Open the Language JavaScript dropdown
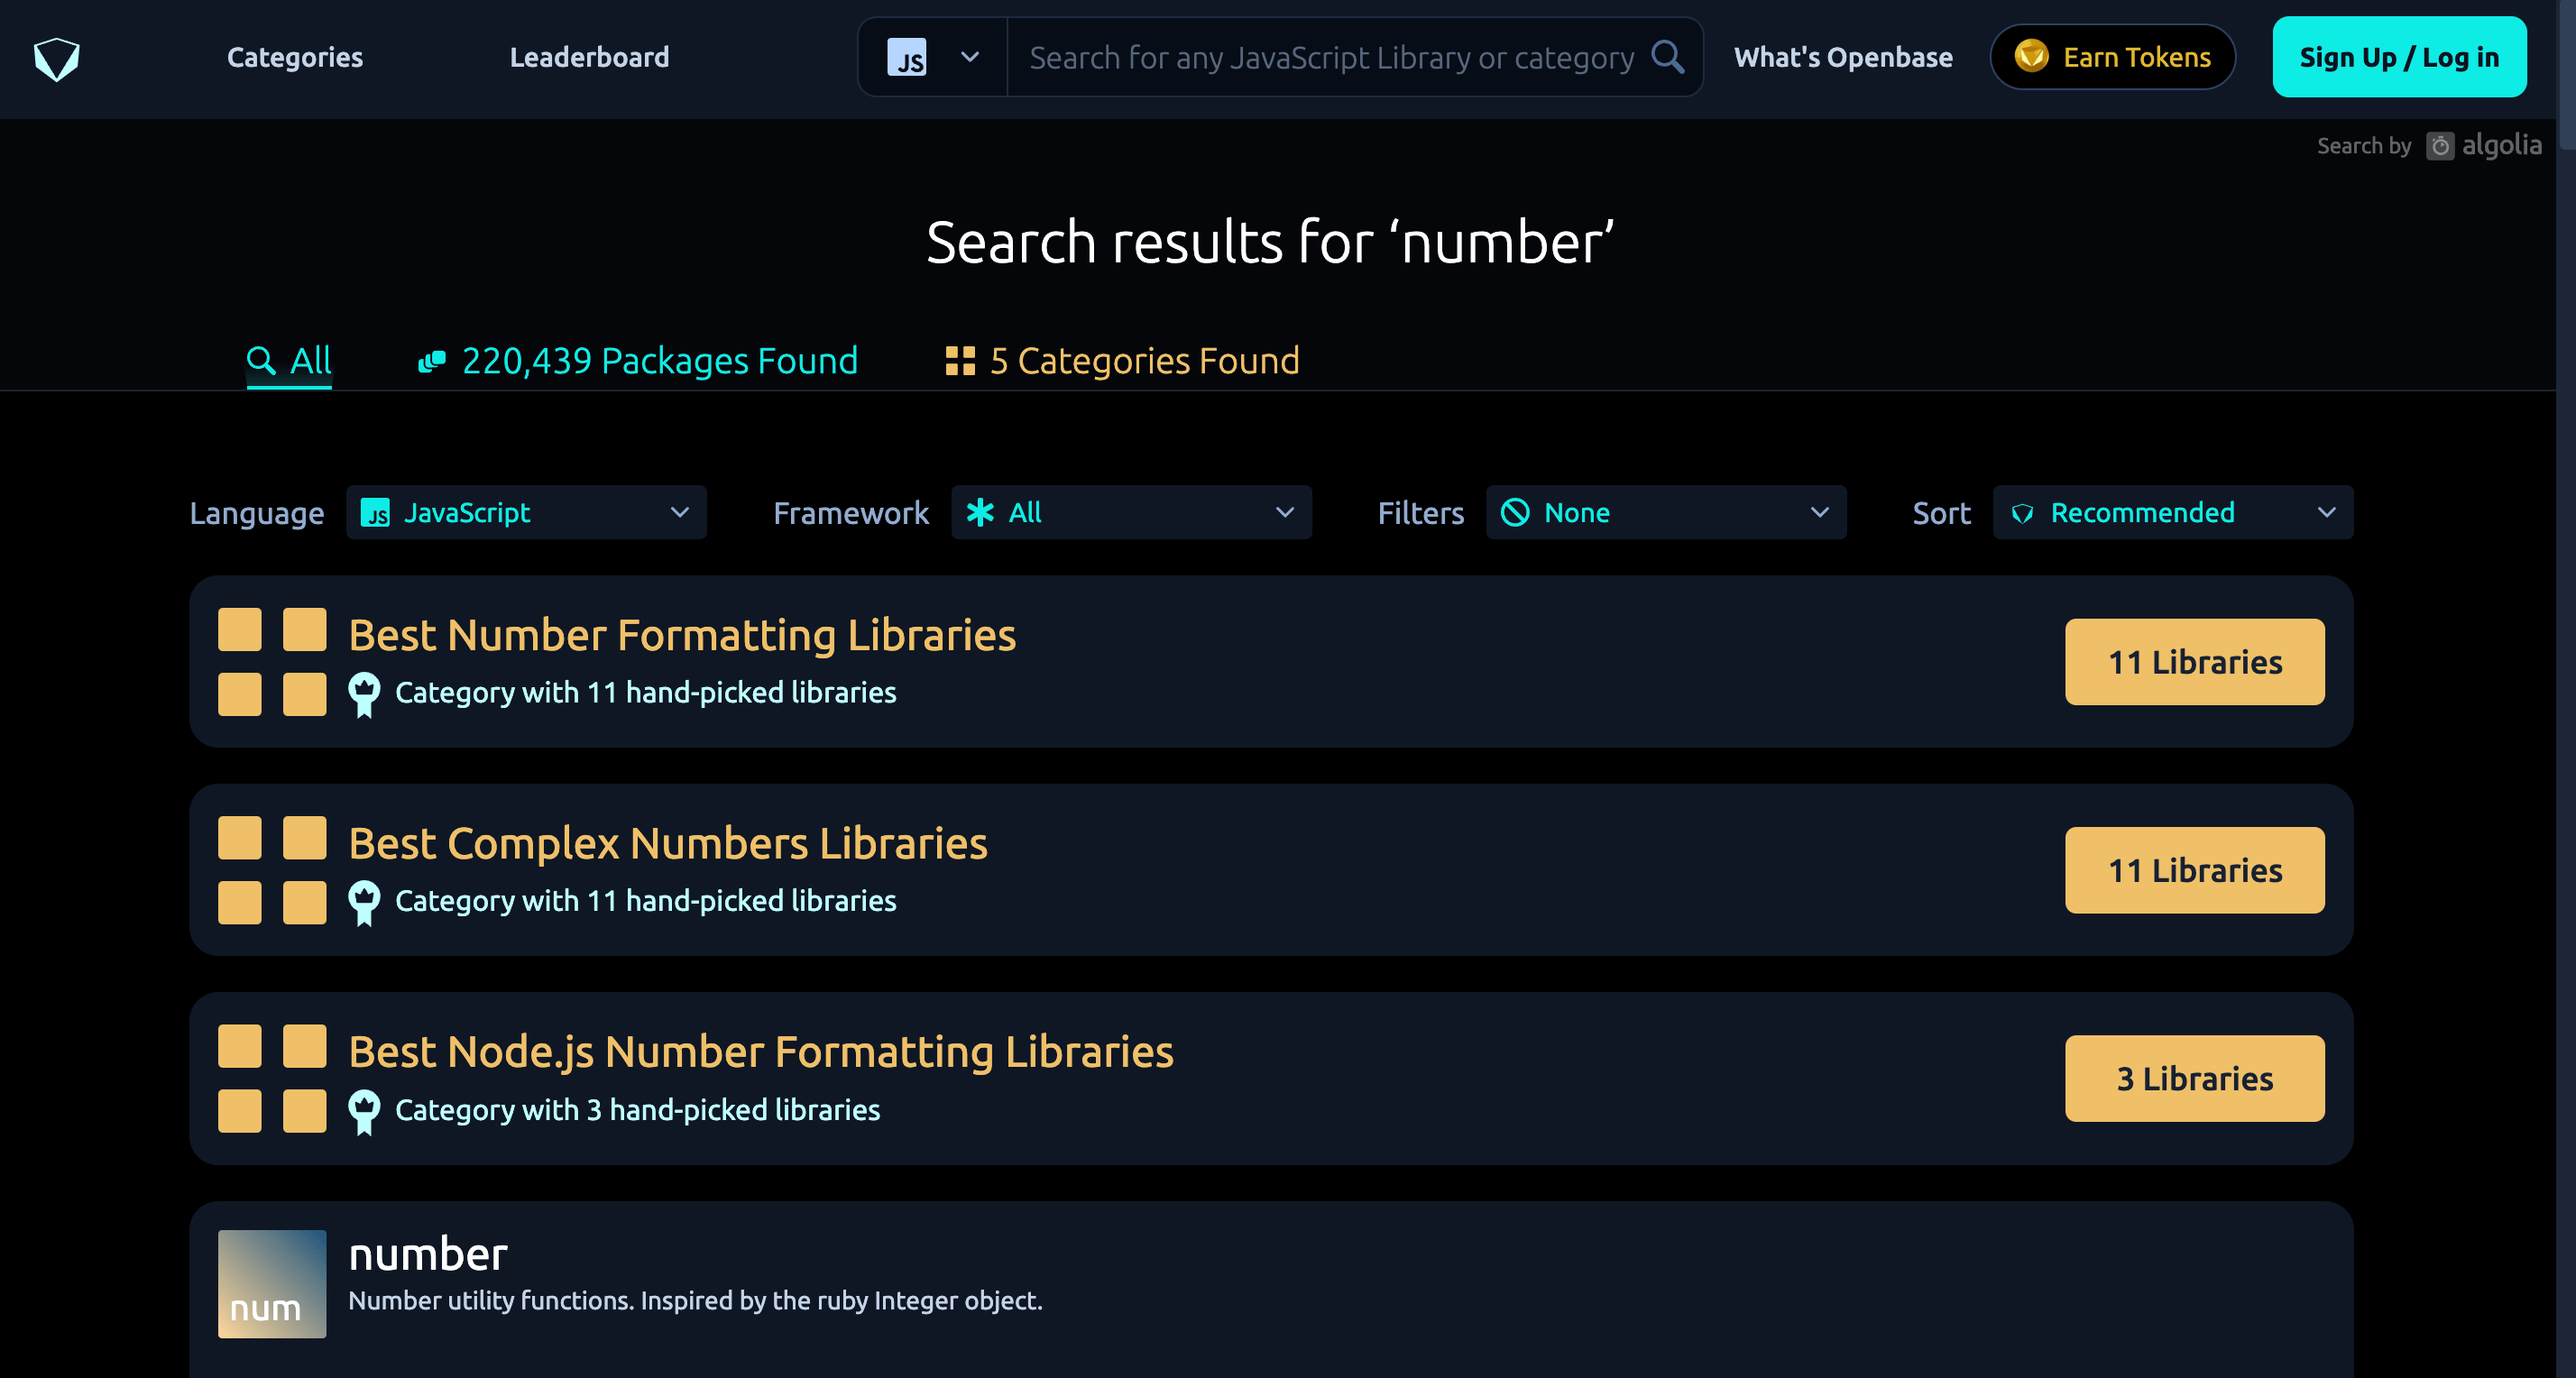Viewport: 2576px width, 1378px height. (526, 513)
